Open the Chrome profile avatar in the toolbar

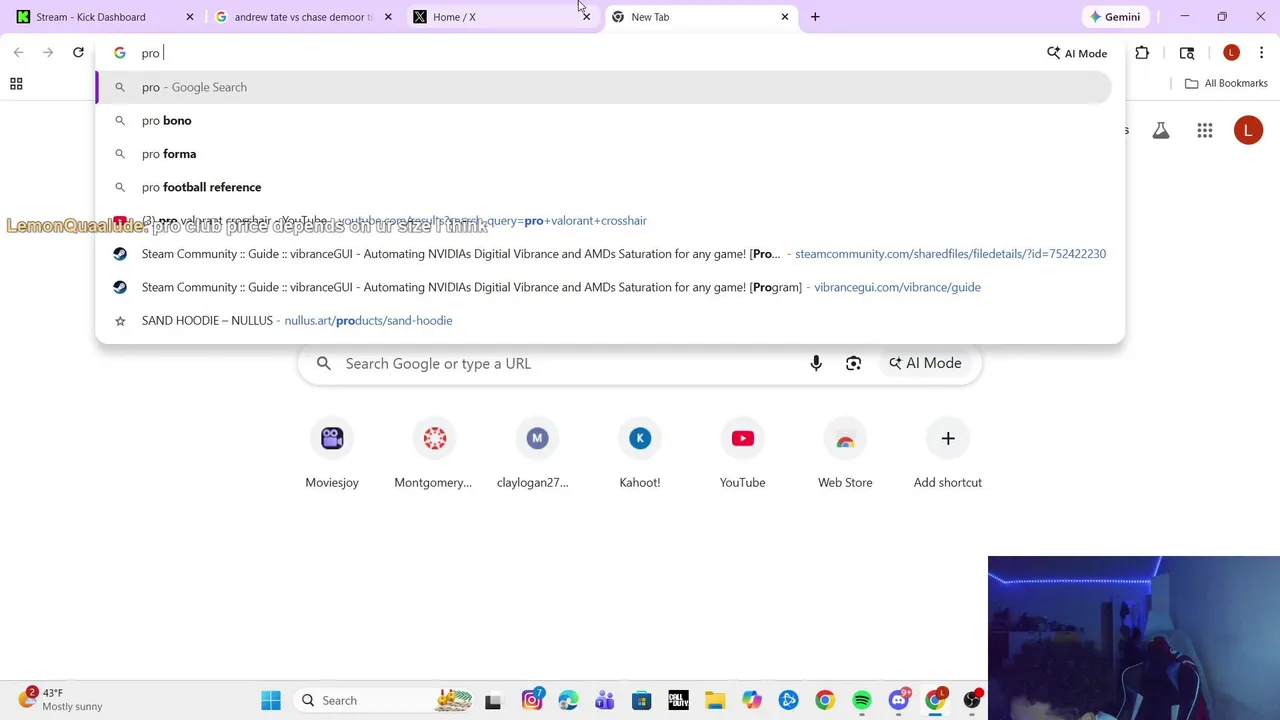[1231, 53]
